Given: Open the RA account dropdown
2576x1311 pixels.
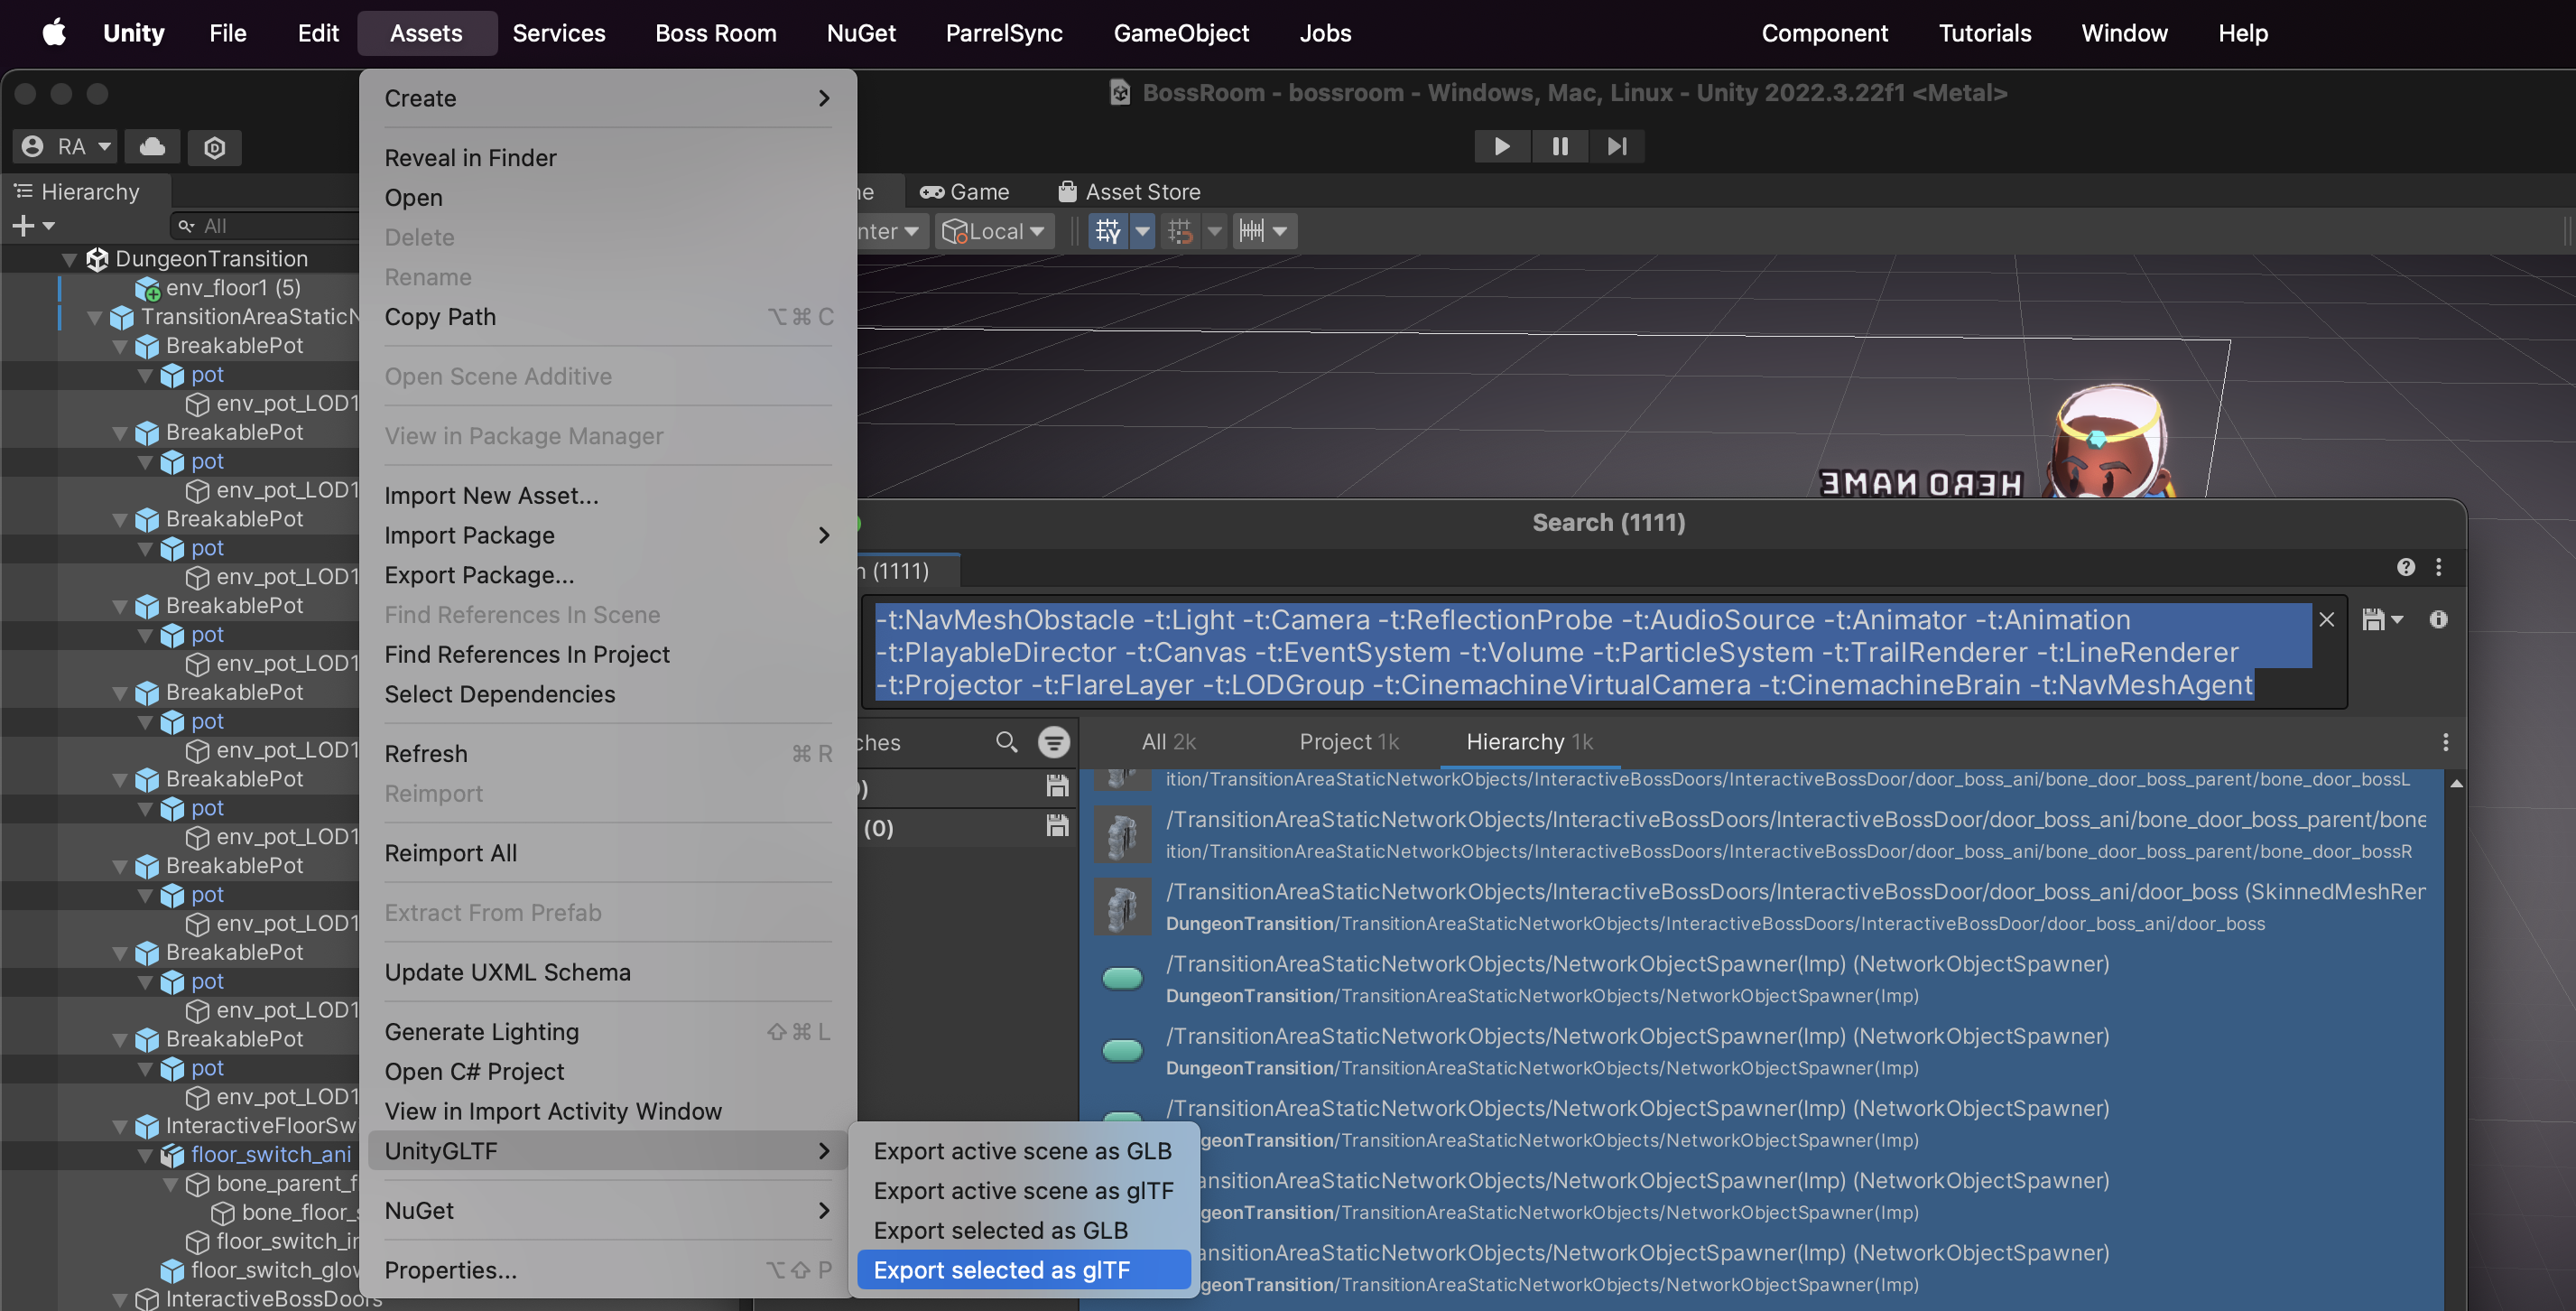Looking at the screenshot, I should [66, 147].
